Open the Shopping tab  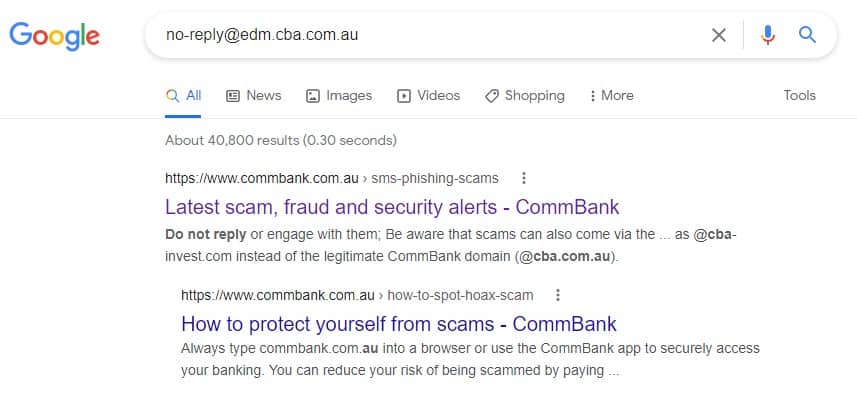tap(534, 96)
